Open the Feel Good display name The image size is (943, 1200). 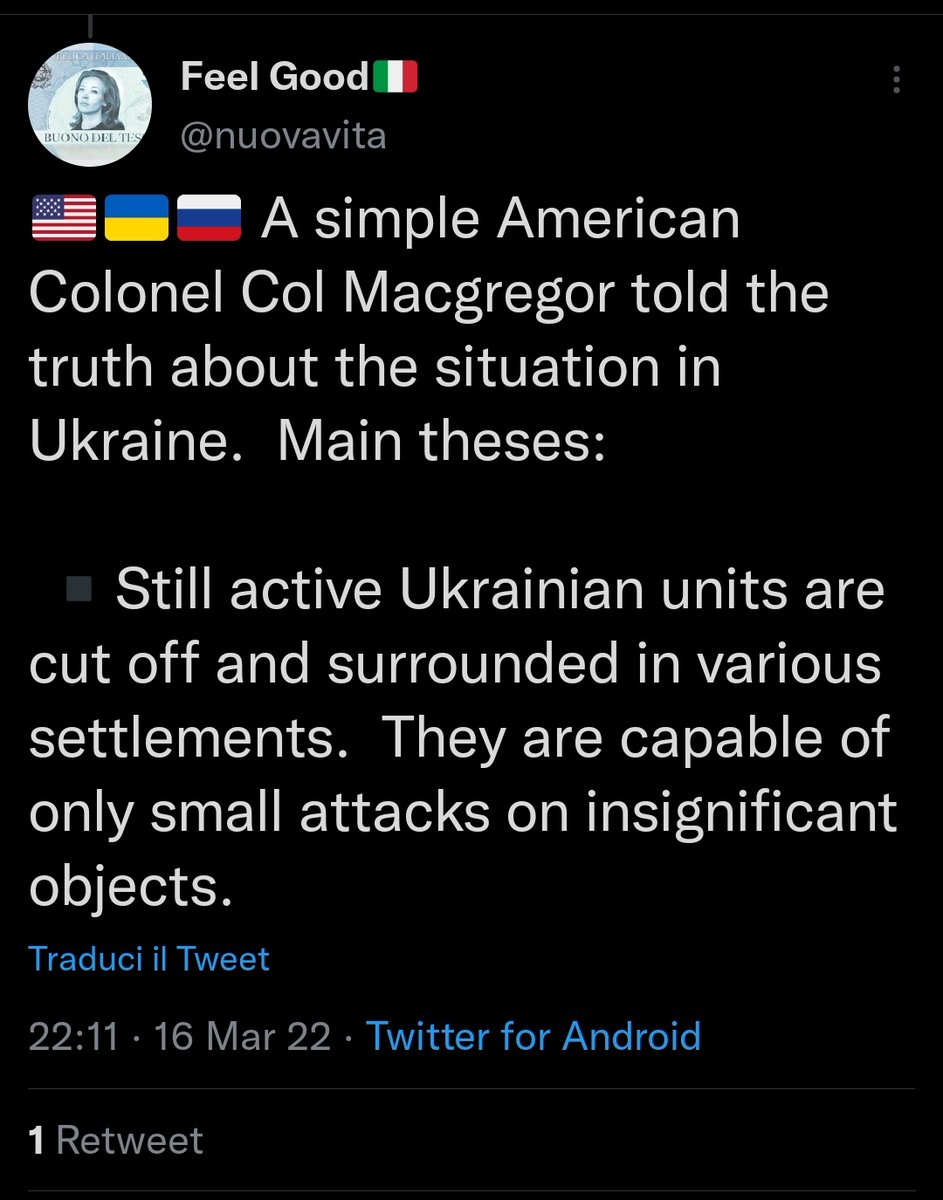click(x=275, y=77)
